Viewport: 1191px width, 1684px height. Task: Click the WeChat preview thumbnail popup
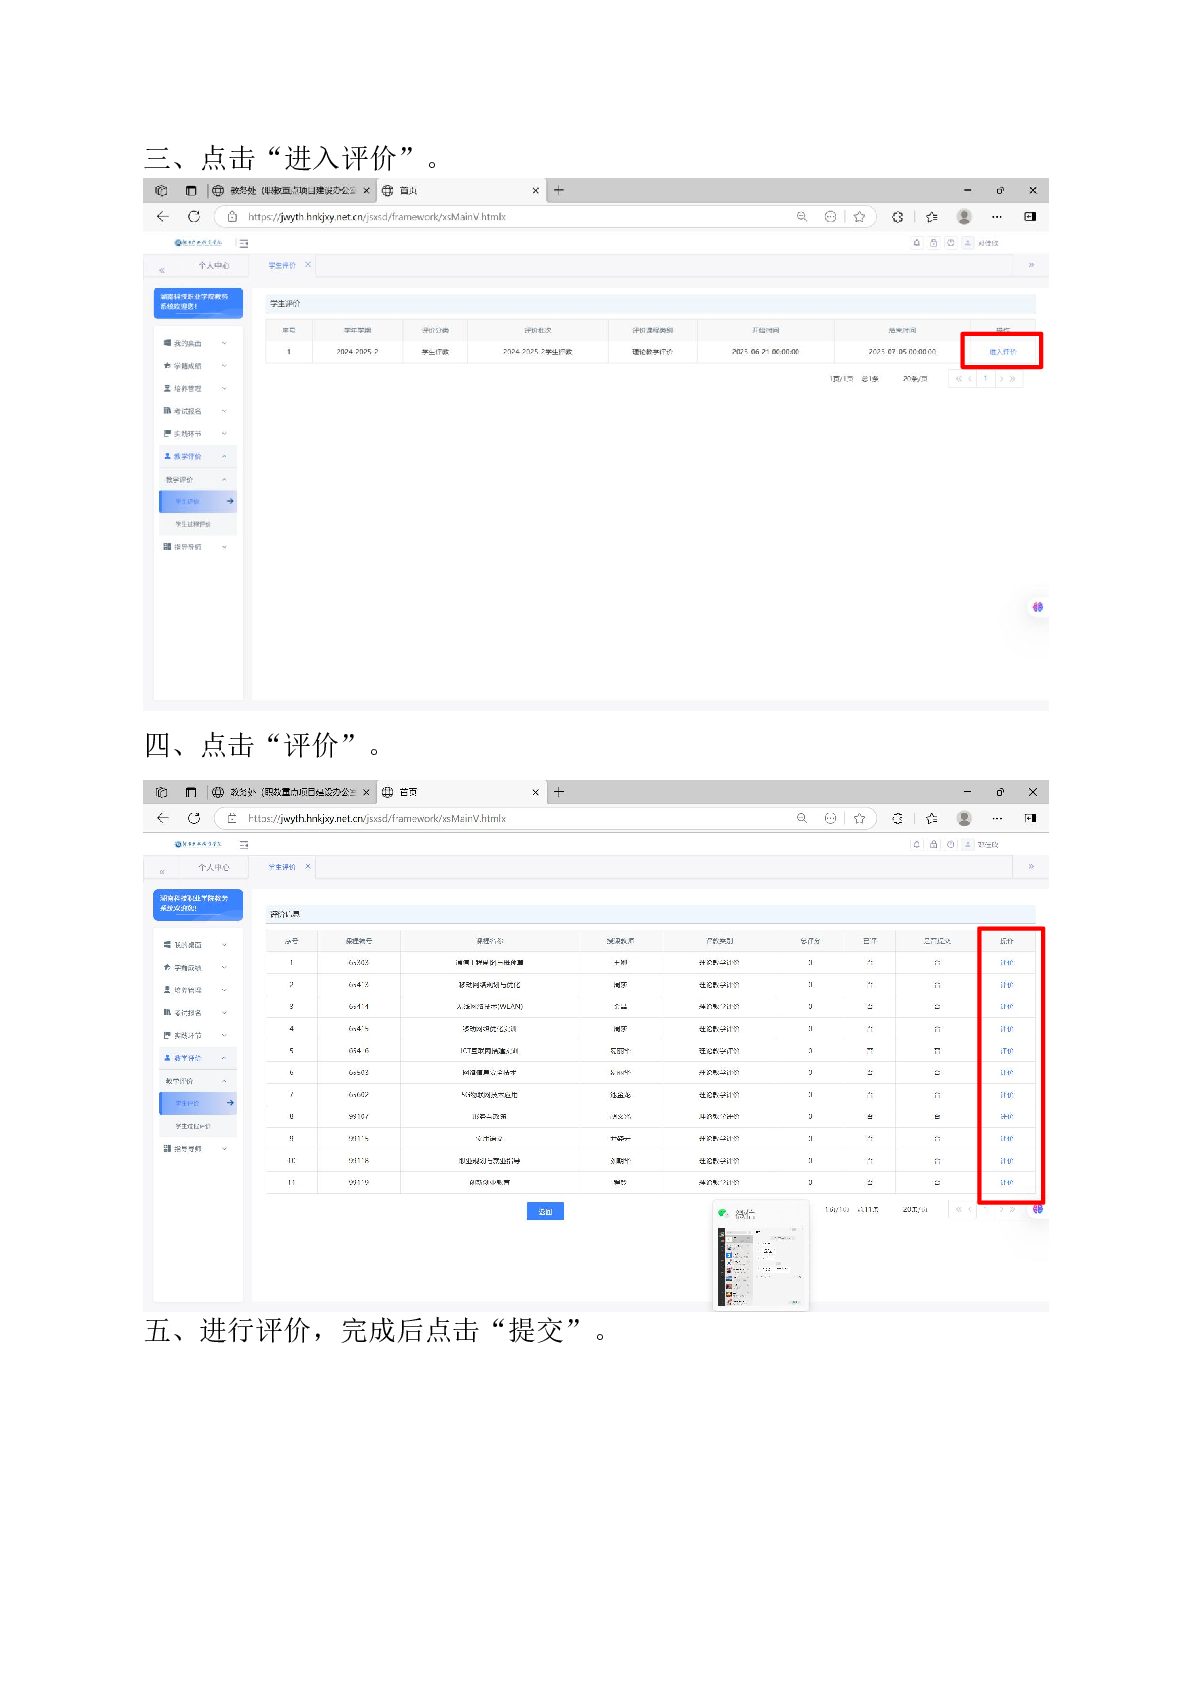760,1256
